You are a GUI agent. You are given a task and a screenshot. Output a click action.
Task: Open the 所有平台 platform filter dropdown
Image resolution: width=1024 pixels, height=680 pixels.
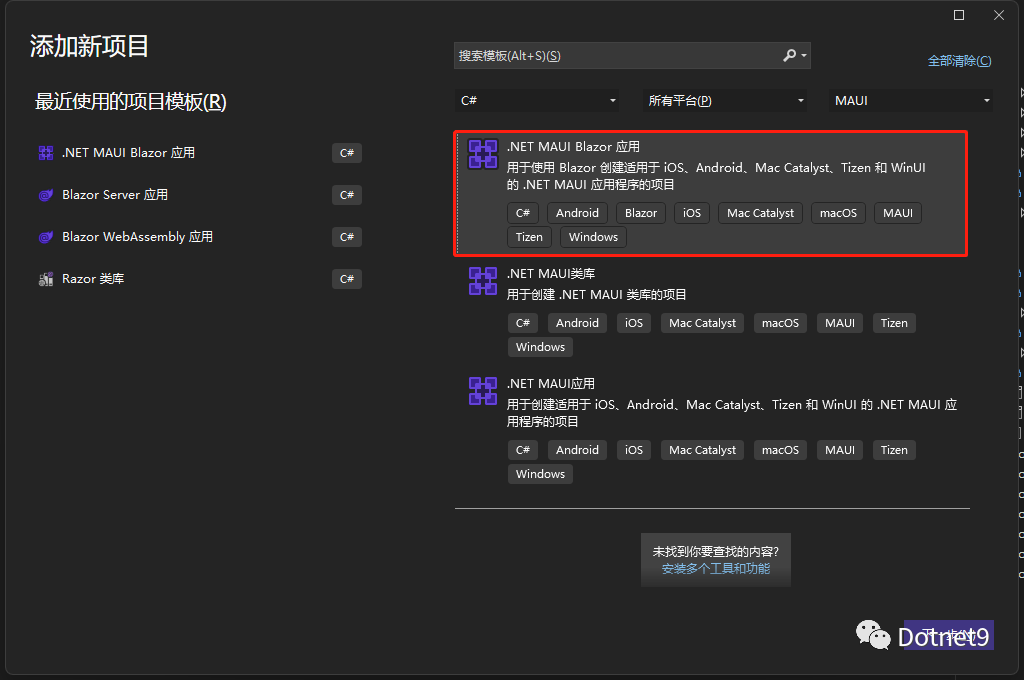tap(724, 101)
